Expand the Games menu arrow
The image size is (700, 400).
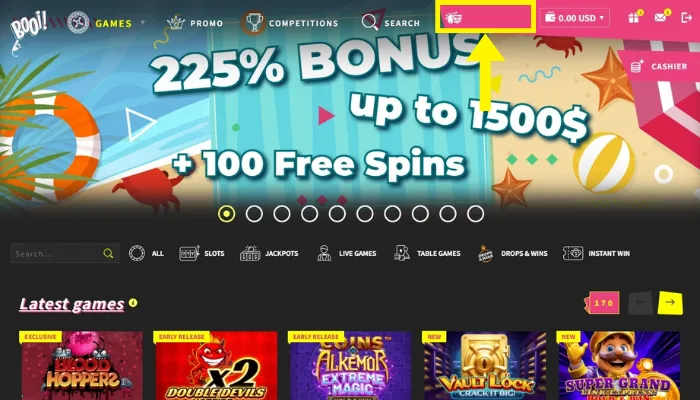pos(143,22)
